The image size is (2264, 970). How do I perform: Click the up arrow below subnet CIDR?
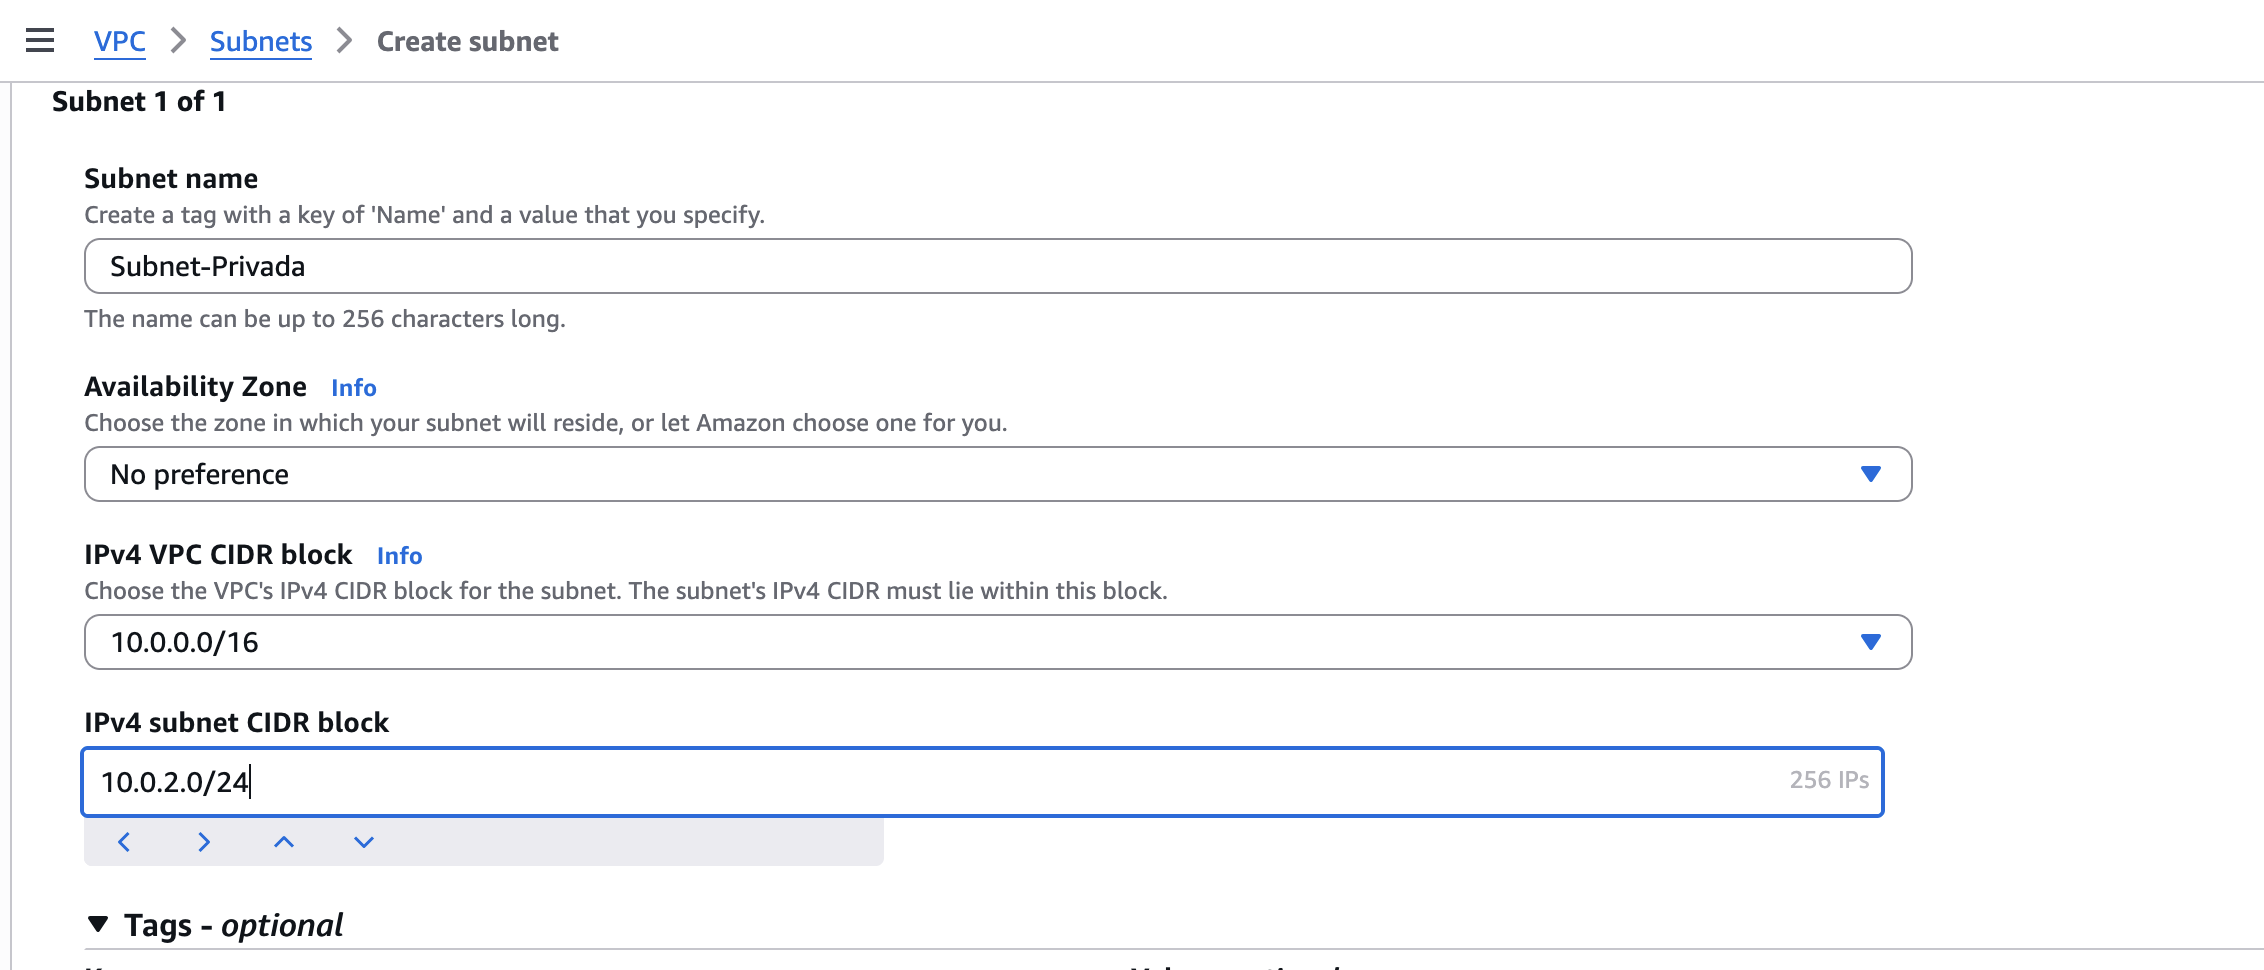tap(284, 842)
